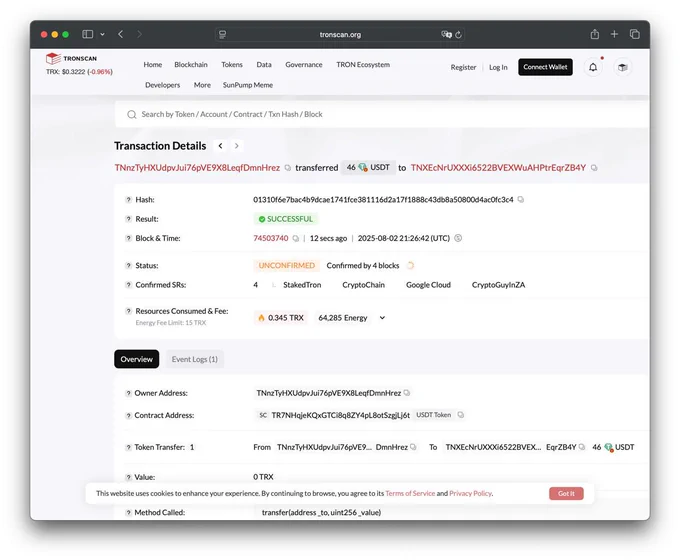Click the CryptoGuyInZA SR name
This screenshot has height=560, width=680.
pos(498,285)
